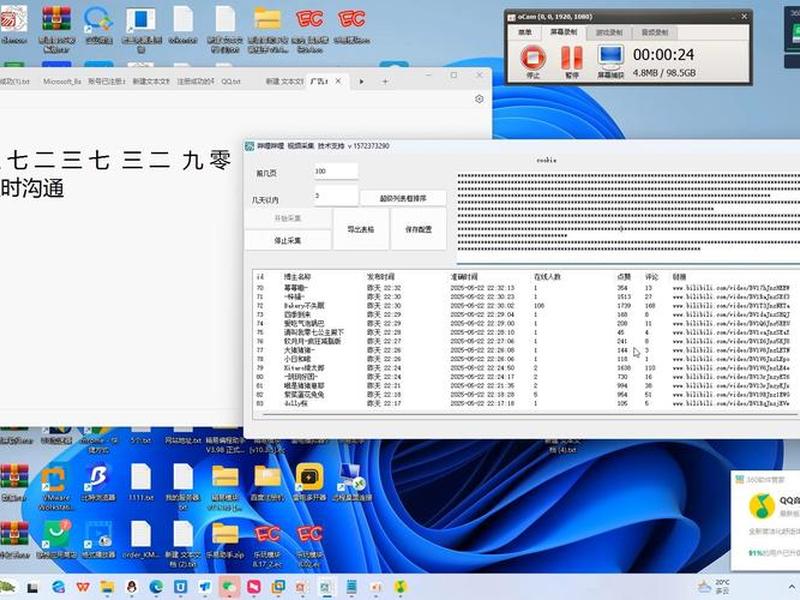
Task: Click the oCam screen capture monitor icon
Action: pyautogui.click(x=611, y=58)
